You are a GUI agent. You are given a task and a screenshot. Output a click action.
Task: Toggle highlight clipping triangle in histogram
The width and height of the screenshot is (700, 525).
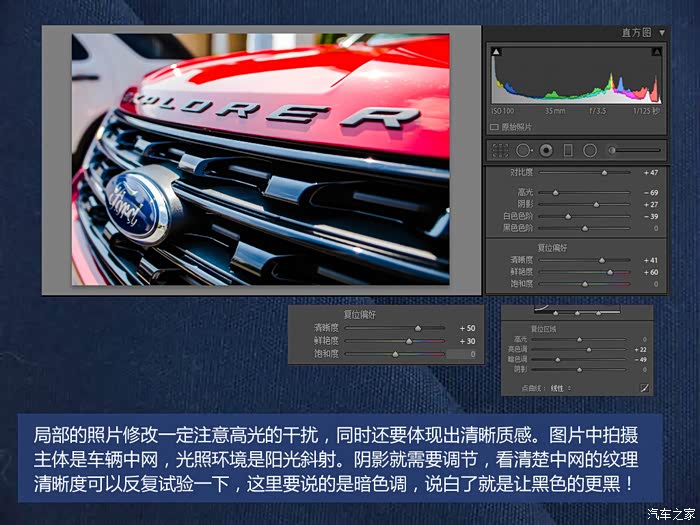(656, 52)
